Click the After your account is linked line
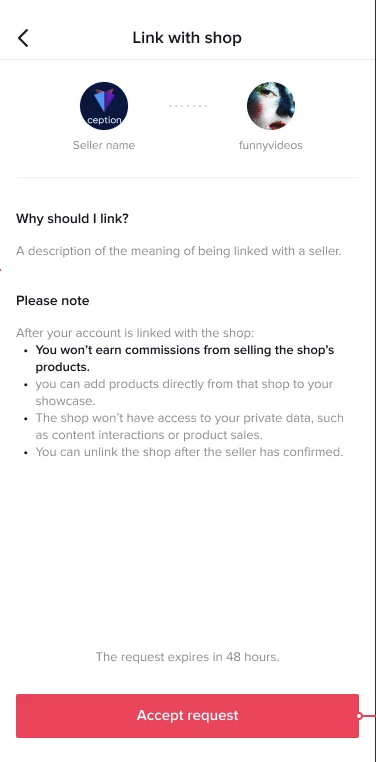Screen dimensions: 376x762 pos(135,333)
